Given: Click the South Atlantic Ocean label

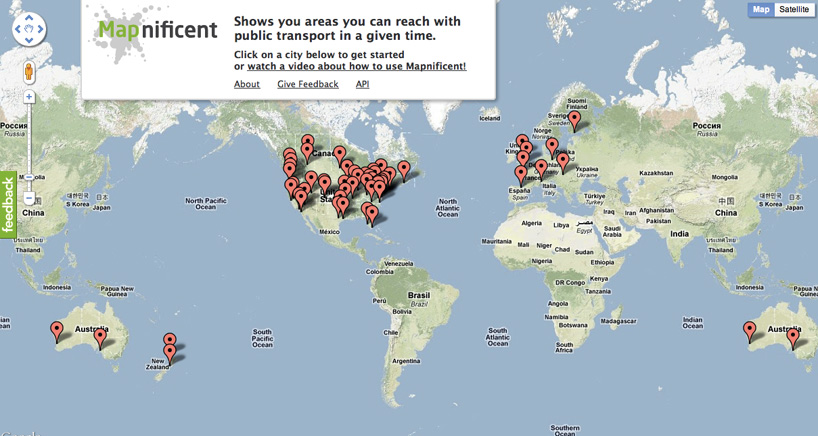Looking at the screenshot, I should (x=498, y=337).
